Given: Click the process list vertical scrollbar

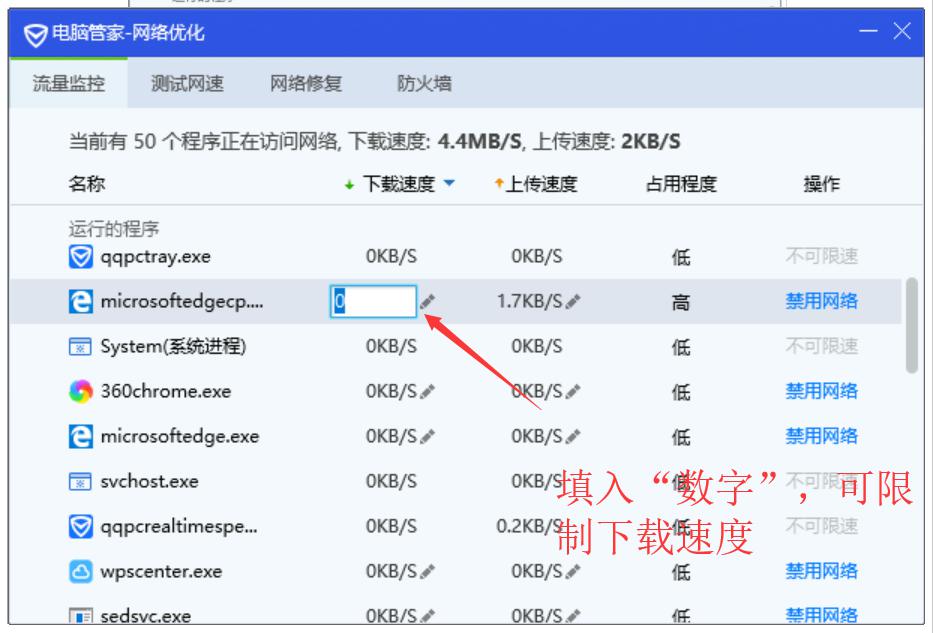Looking at the screenshot, I should pos(912,325).
